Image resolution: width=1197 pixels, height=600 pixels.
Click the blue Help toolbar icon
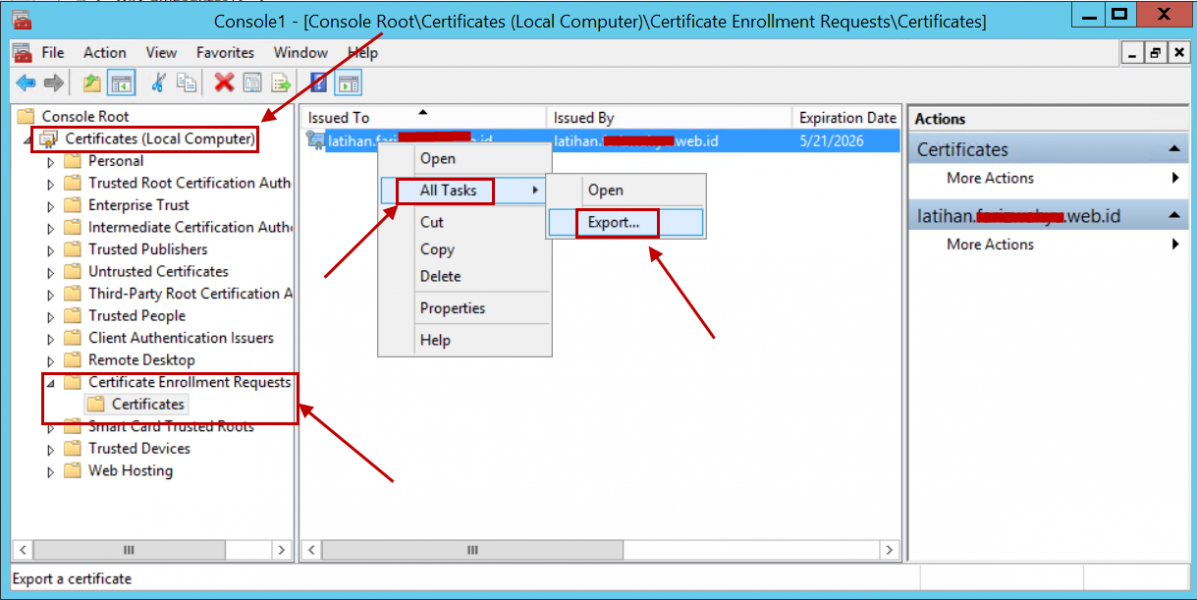319,83
